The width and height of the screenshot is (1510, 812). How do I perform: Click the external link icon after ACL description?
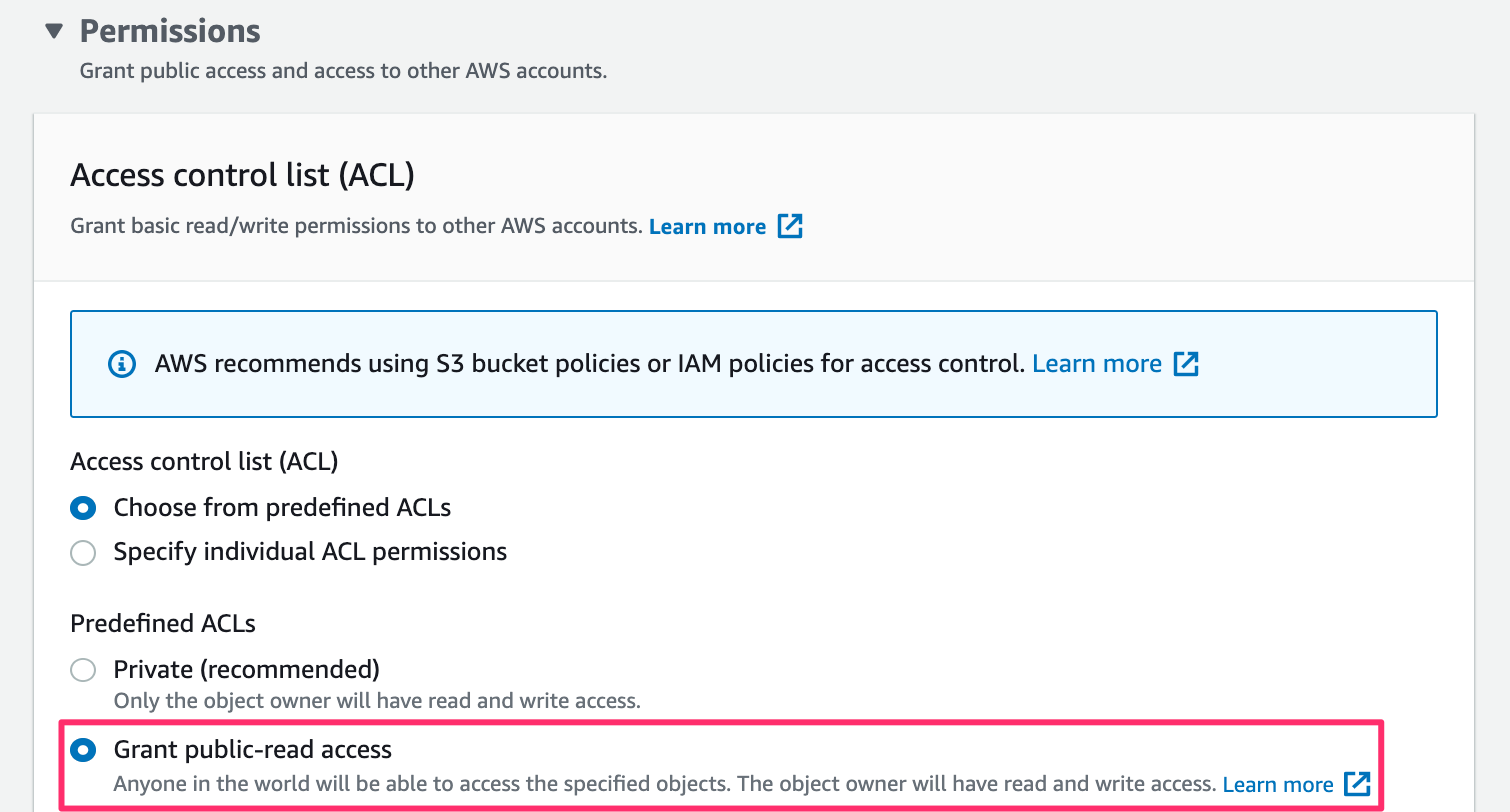(790, 226)
